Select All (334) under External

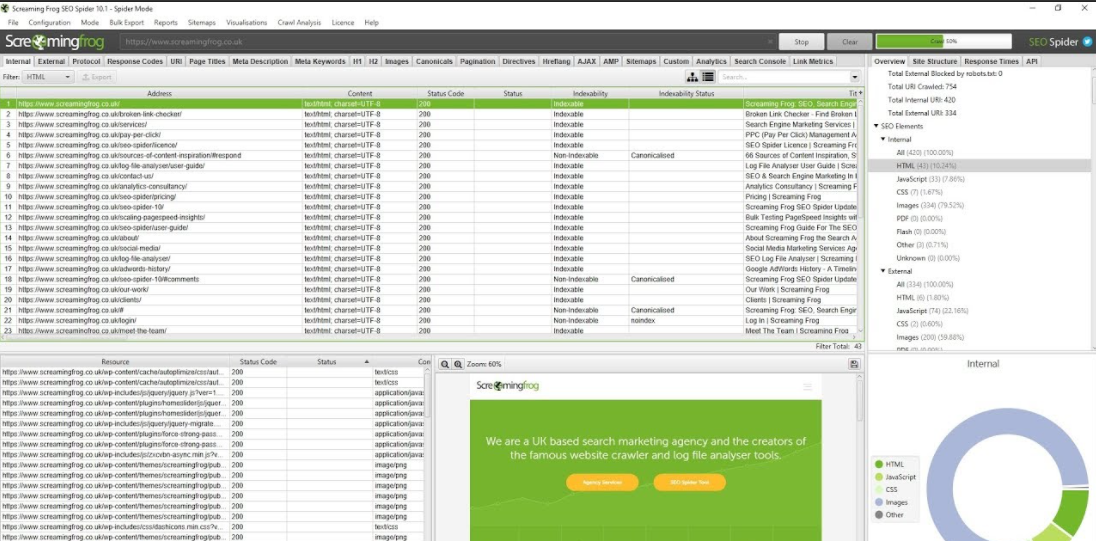925,284
